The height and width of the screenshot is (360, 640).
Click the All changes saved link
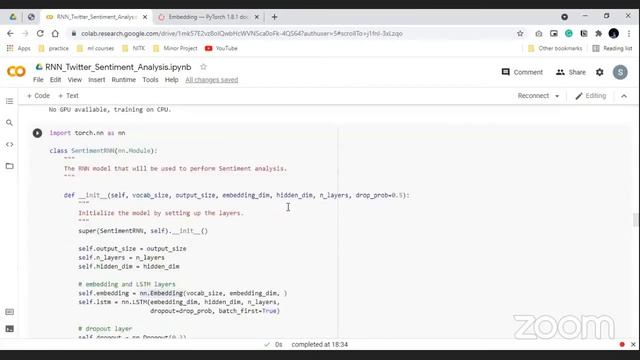click(211, 80)
